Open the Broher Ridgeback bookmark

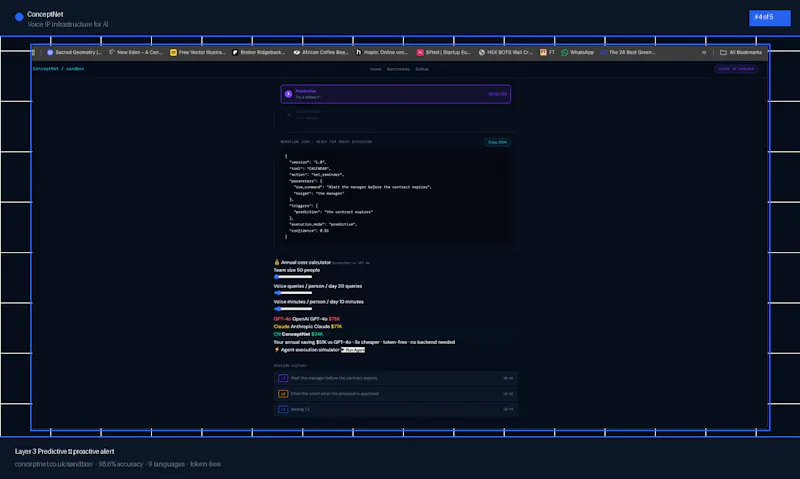(x=259, y=52)
